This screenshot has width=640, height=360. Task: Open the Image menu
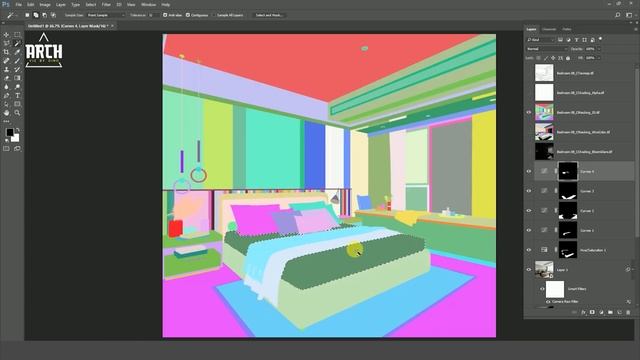pos(45,5)
